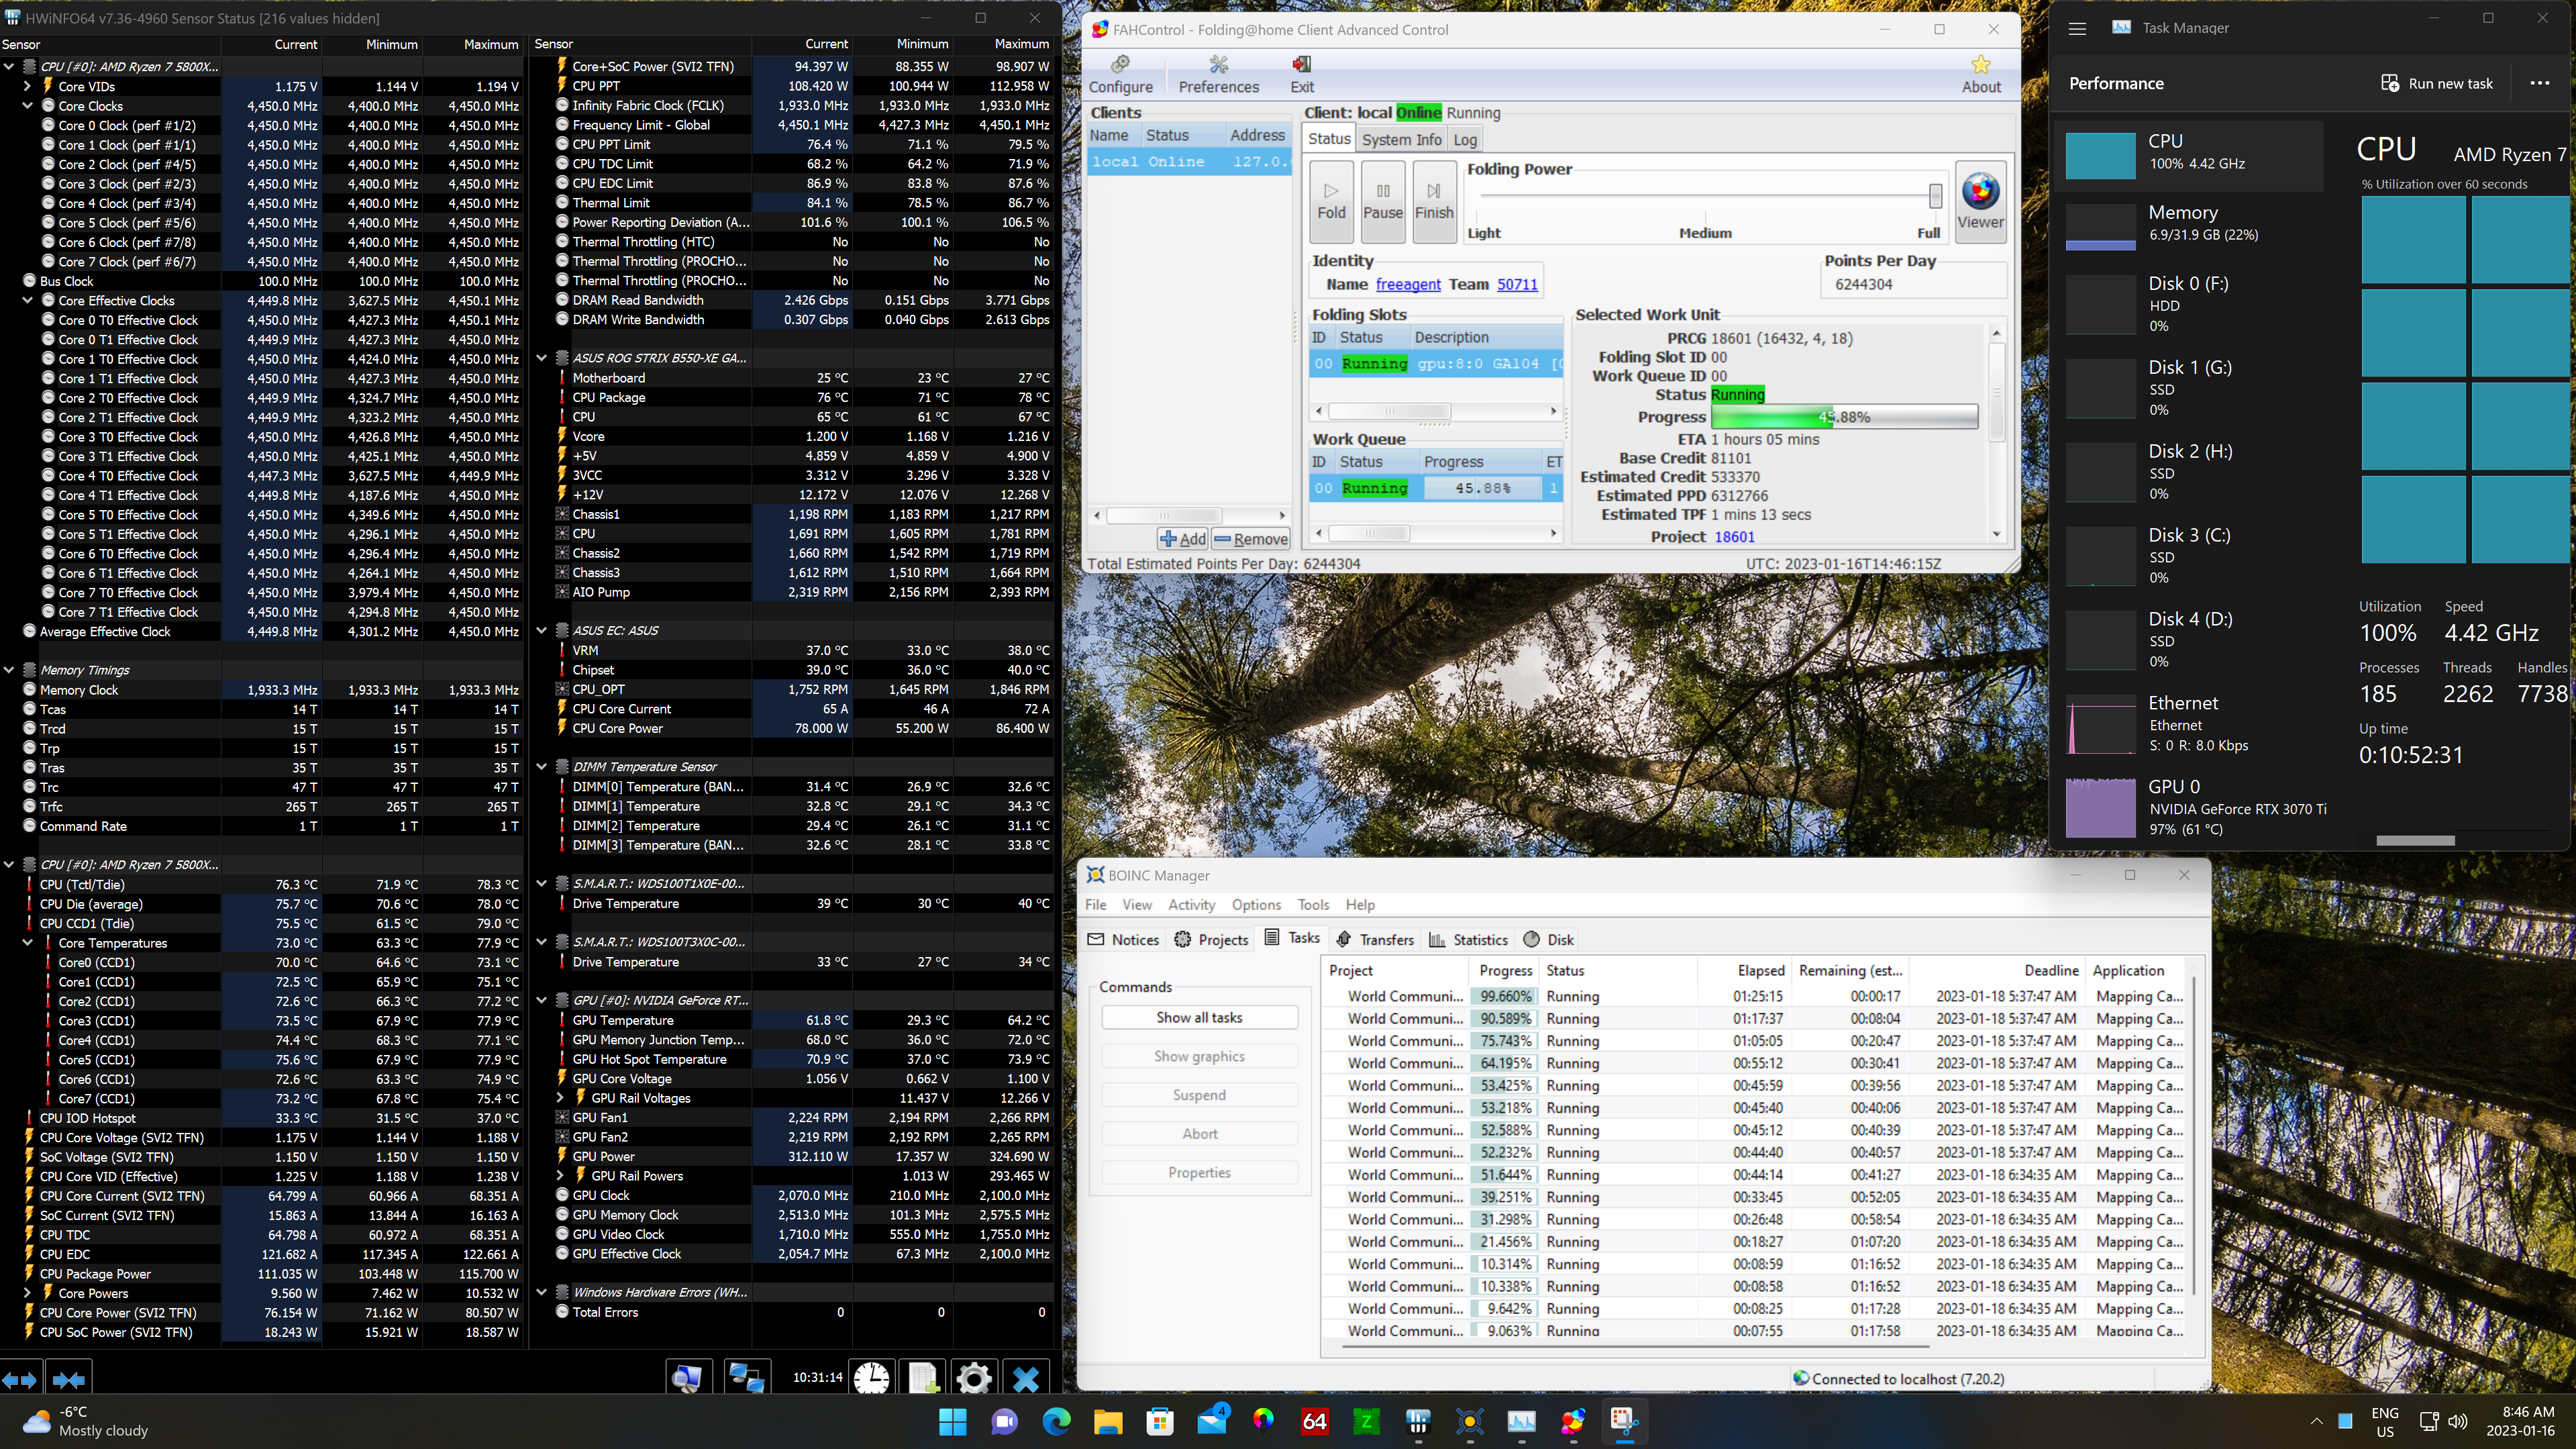The image size is (2576, 1449).
Task: Open Transfers tab in BOINC Manager
Action: 1375,939
